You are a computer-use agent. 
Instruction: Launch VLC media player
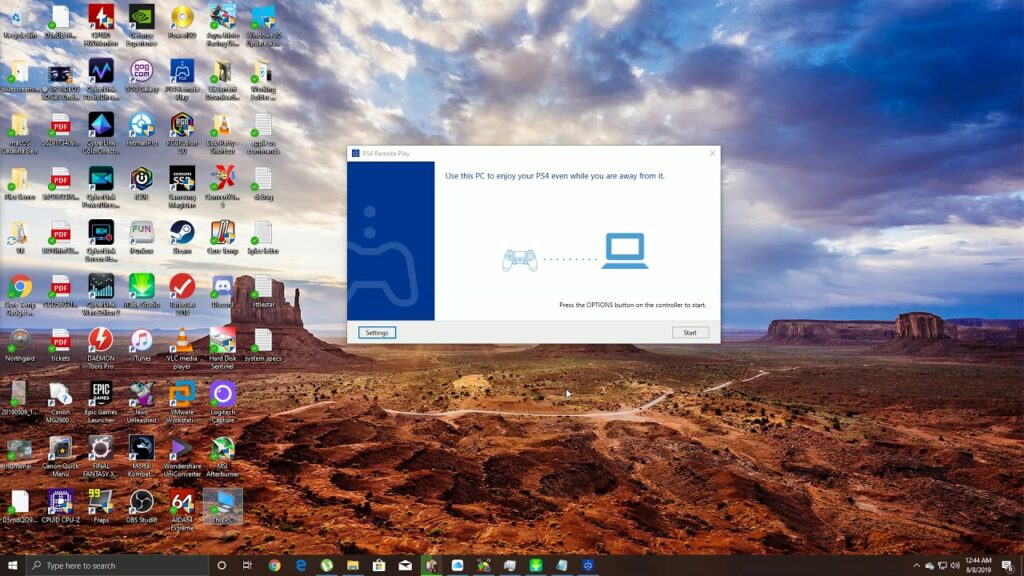(182, 338)
